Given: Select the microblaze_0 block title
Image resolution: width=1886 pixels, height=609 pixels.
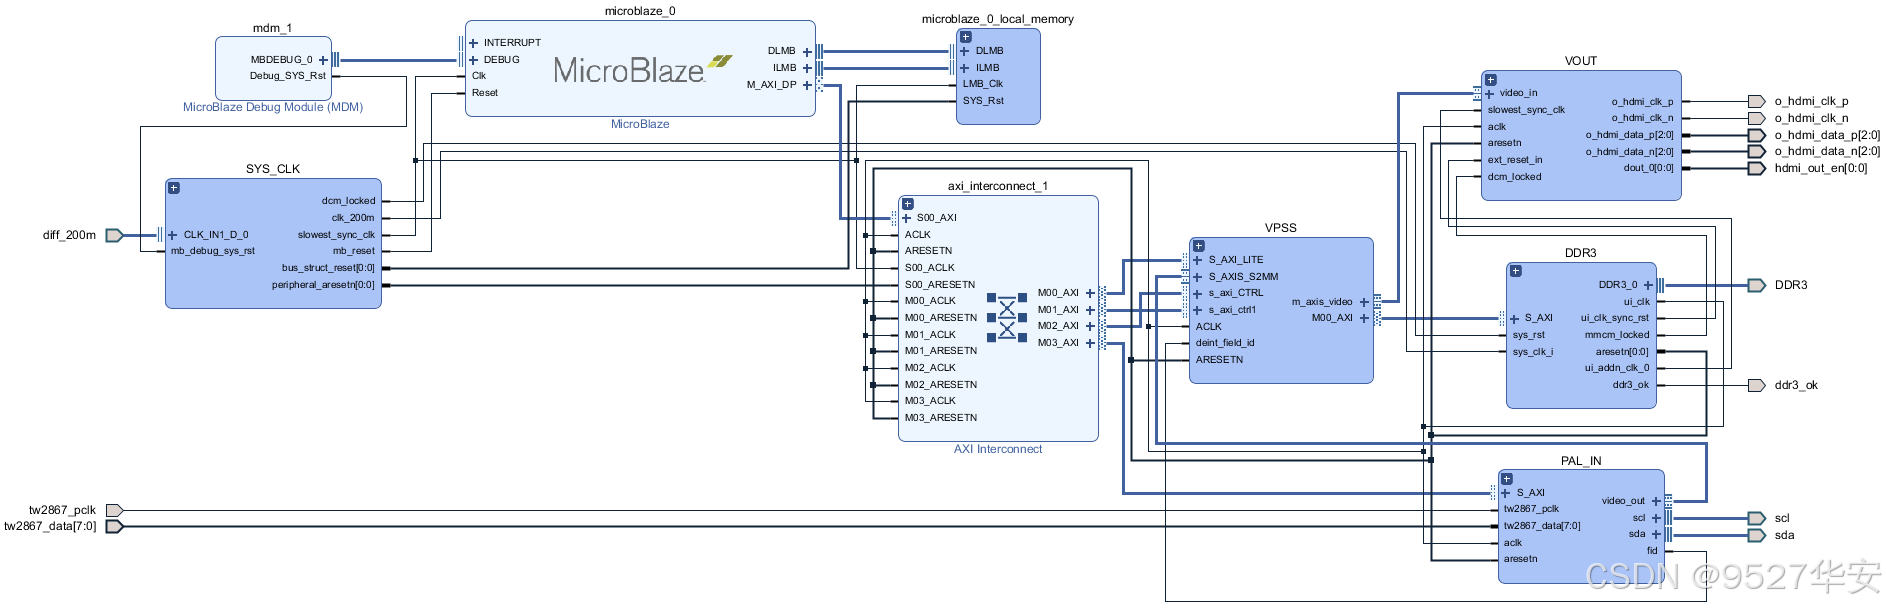Looking at the screenshot, I should tap(640, 11).
